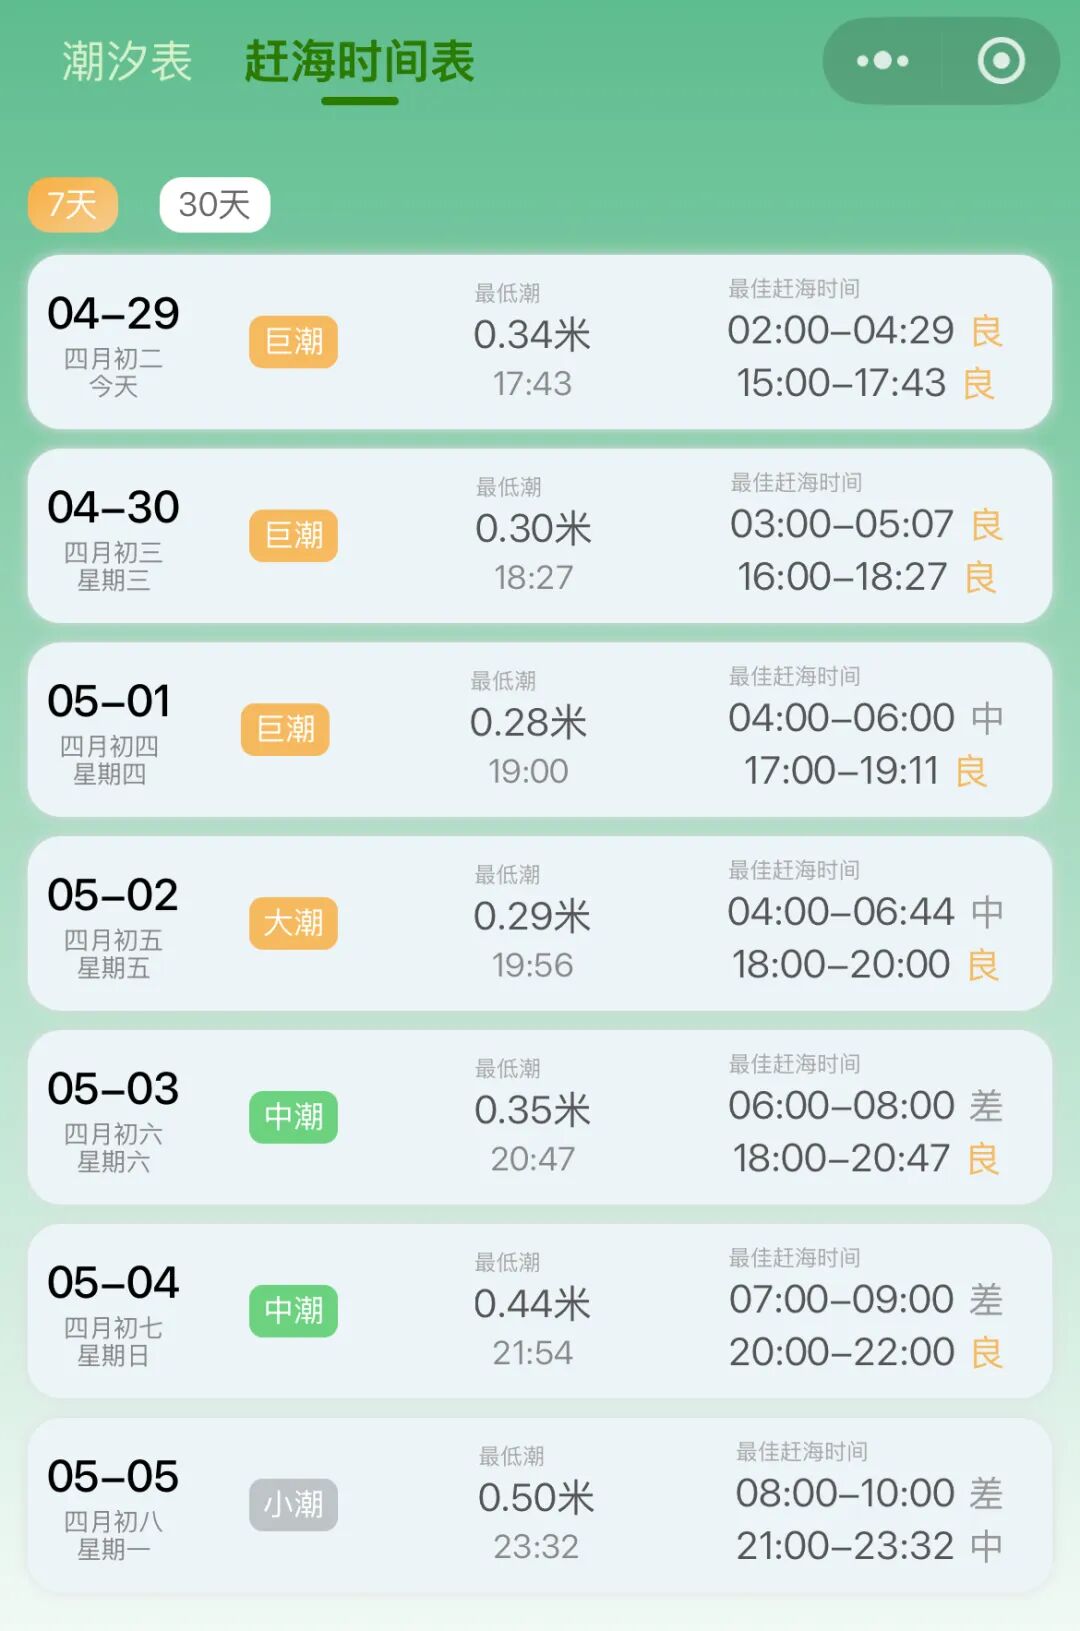Tap the 中潮 badge on 05-03
The height and width of the screenshot is (1631, 1080).
294,1117
